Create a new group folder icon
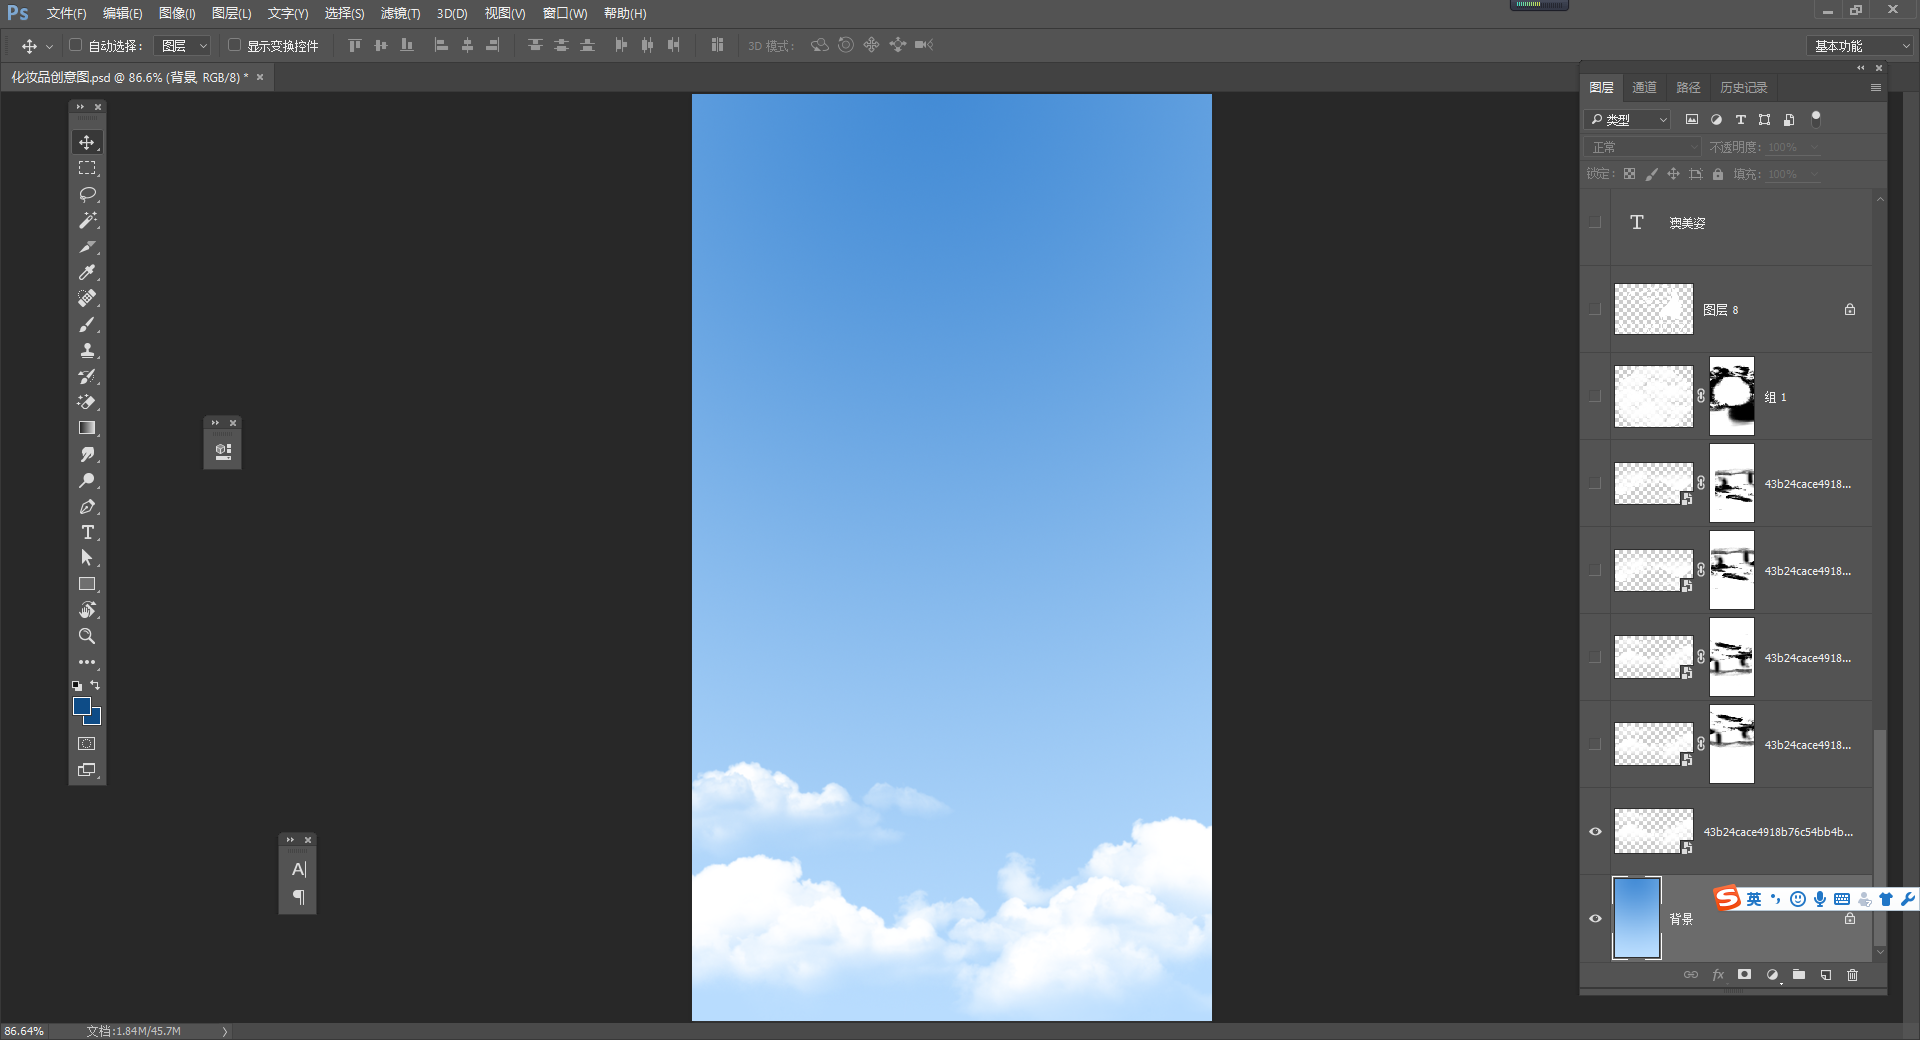The height and width of the screenshot is (1040, 1920). [1799, 974]
